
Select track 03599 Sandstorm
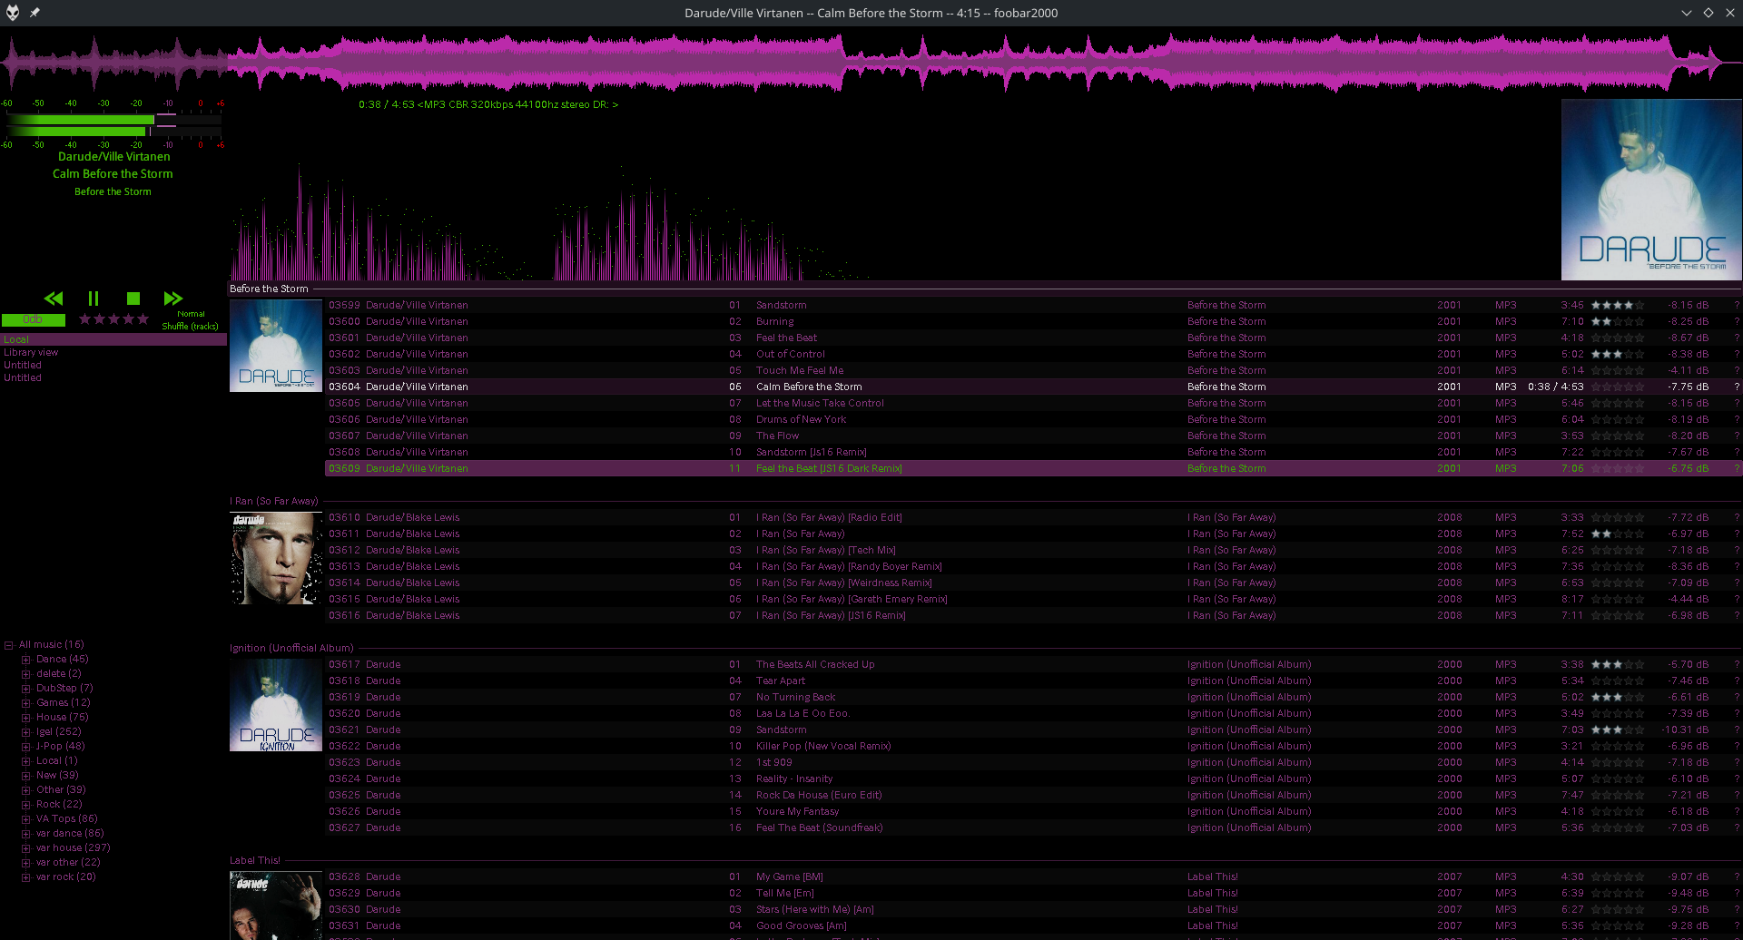coord(1033,305)
